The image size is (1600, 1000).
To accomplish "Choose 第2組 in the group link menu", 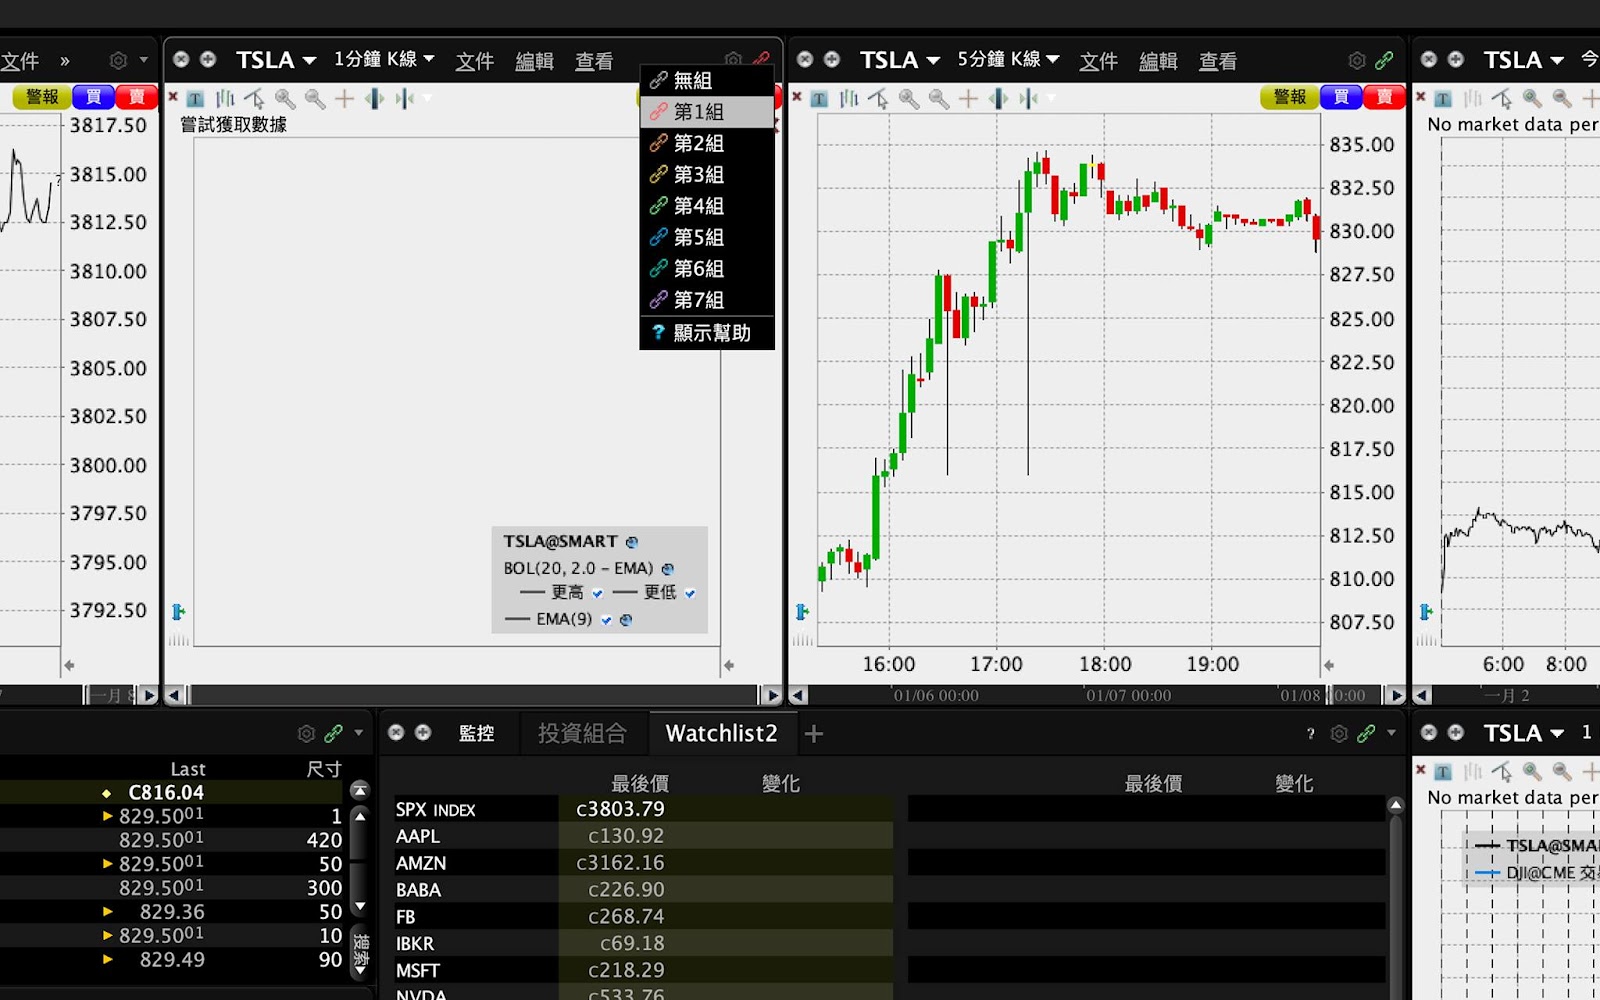I will [x=707, y=143].
